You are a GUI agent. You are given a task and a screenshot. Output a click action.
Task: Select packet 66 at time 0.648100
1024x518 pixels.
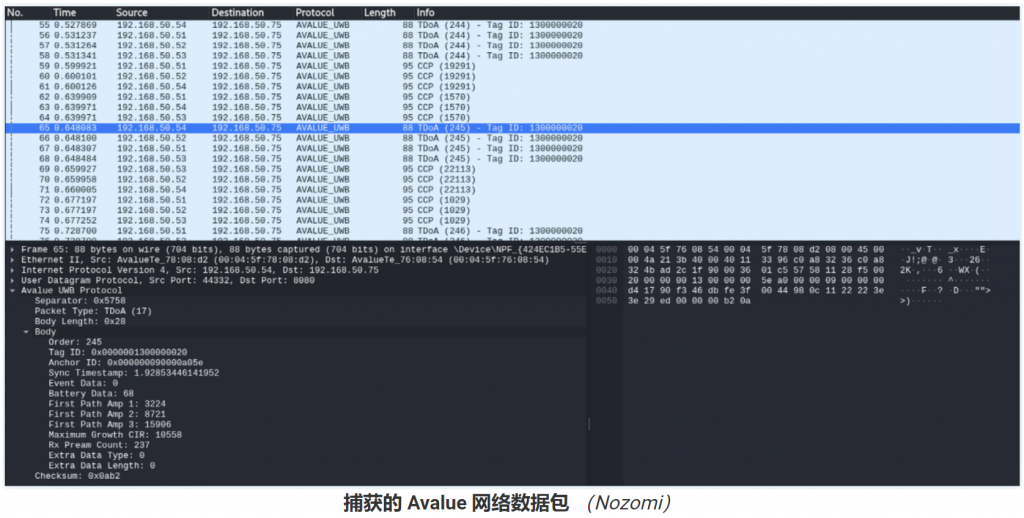513,138
